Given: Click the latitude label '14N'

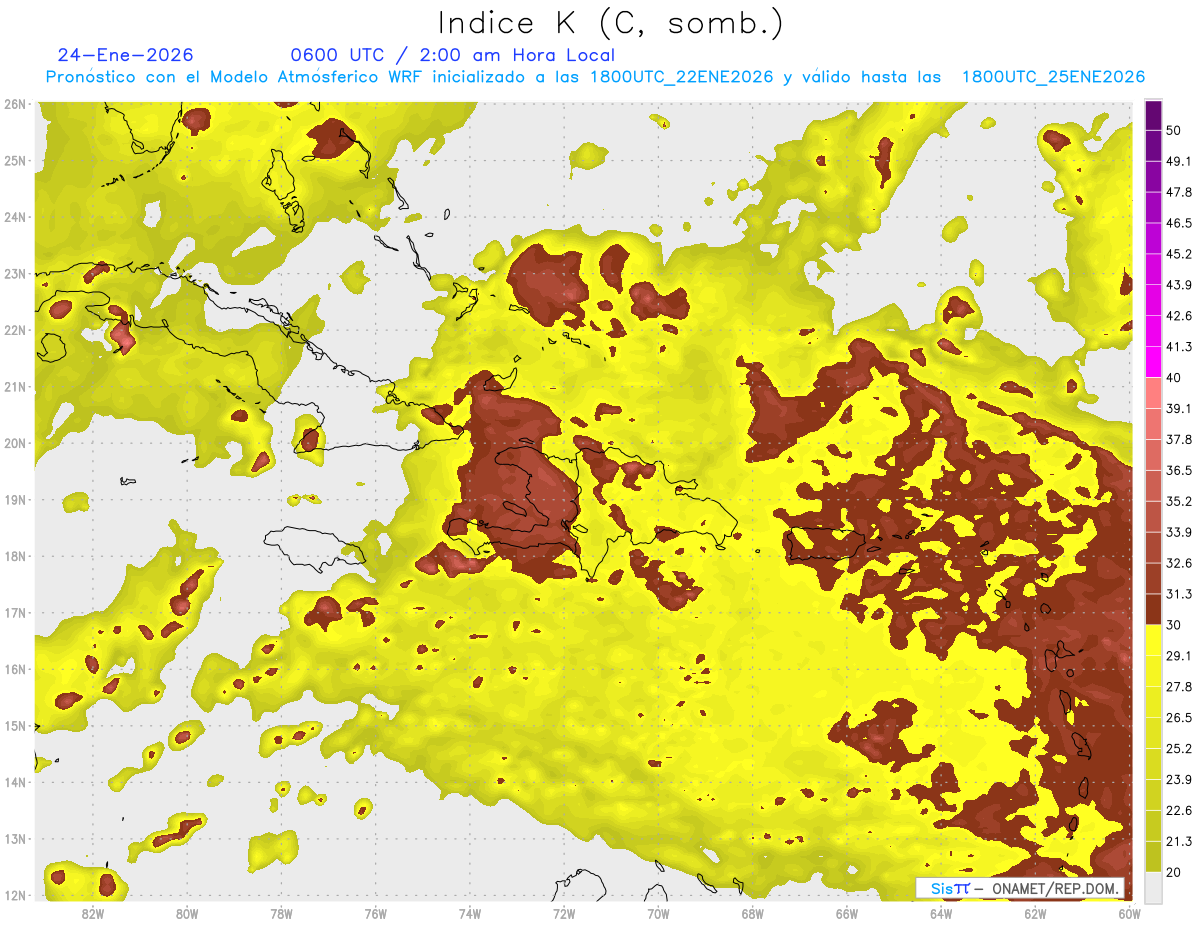Looking at the screenshot, I should (15, 782).
